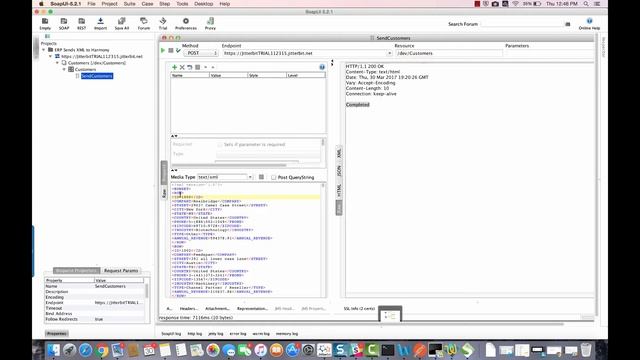Click the Import project toolbar icon
Screen dimensions: 640x360
(100, 21)
